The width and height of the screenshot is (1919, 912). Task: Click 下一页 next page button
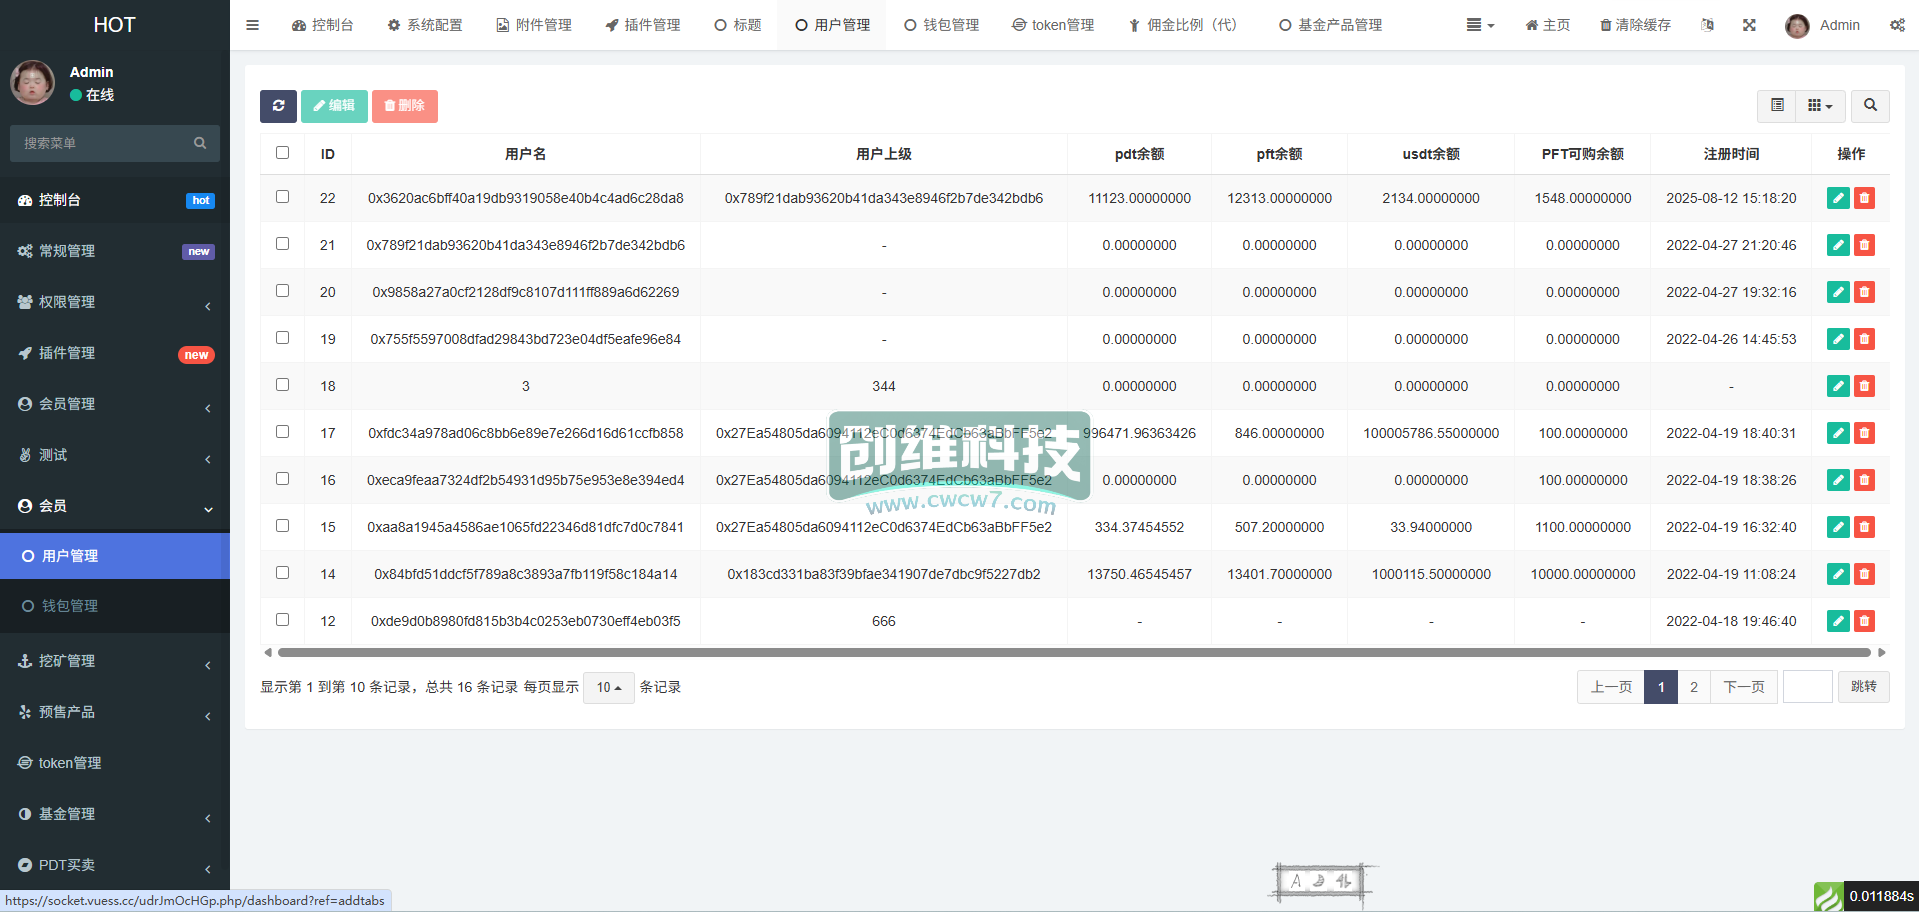(x=1743, y=687)
